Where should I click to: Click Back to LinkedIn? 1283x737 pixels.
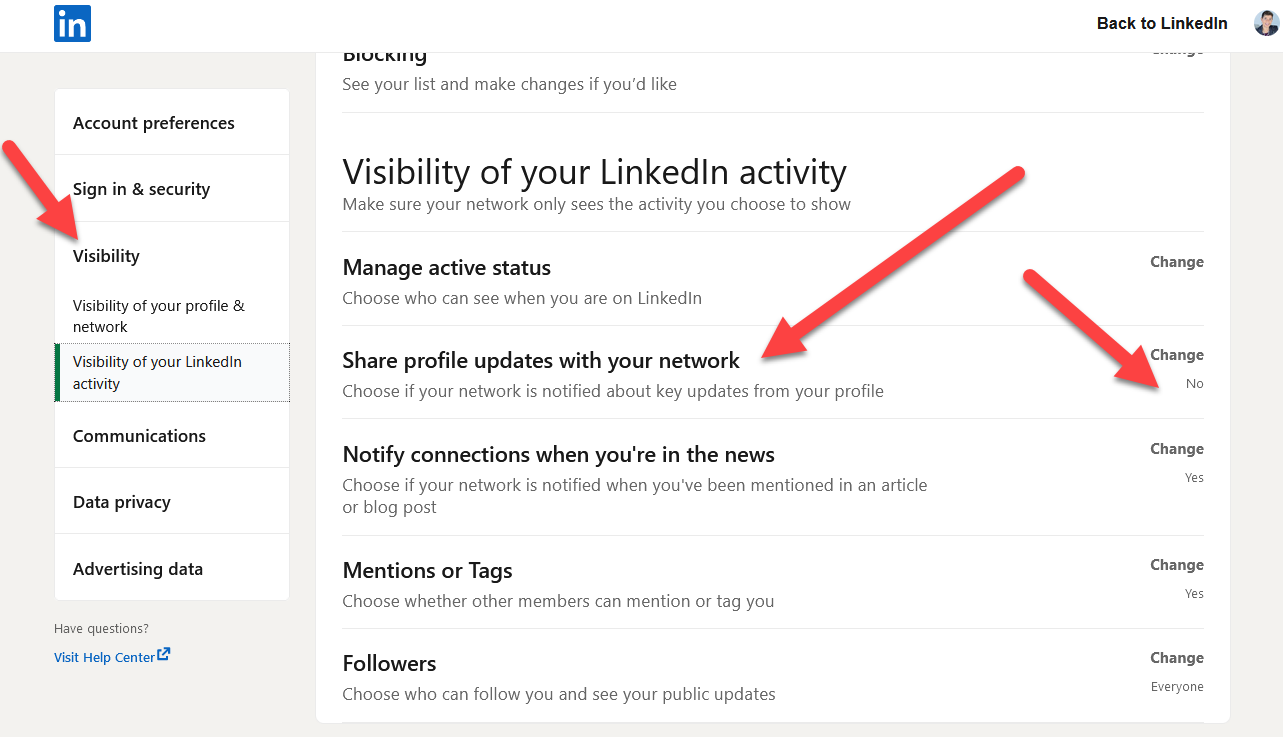[1162, 23]
